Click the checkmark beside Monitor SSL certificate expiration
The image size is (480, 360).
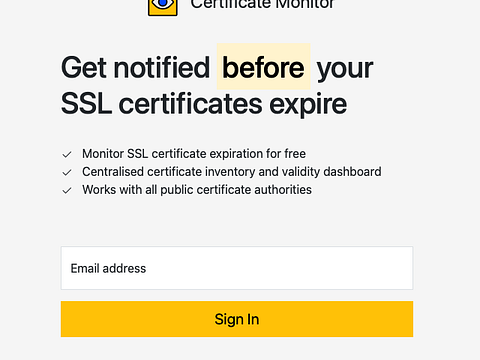(x=67, y=155)
